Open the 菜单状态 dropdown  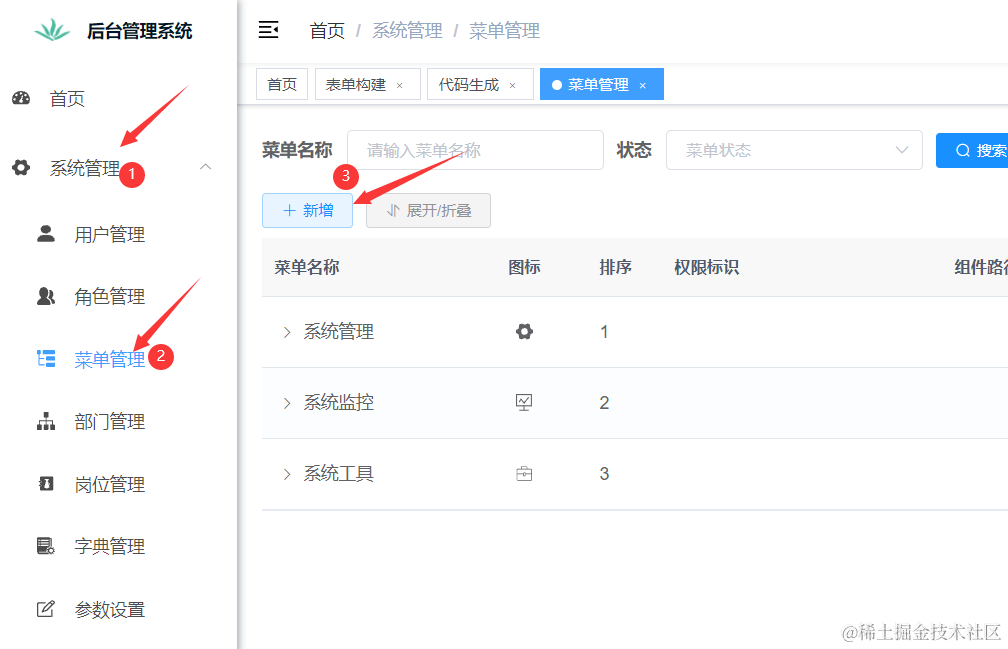[794, 150]
